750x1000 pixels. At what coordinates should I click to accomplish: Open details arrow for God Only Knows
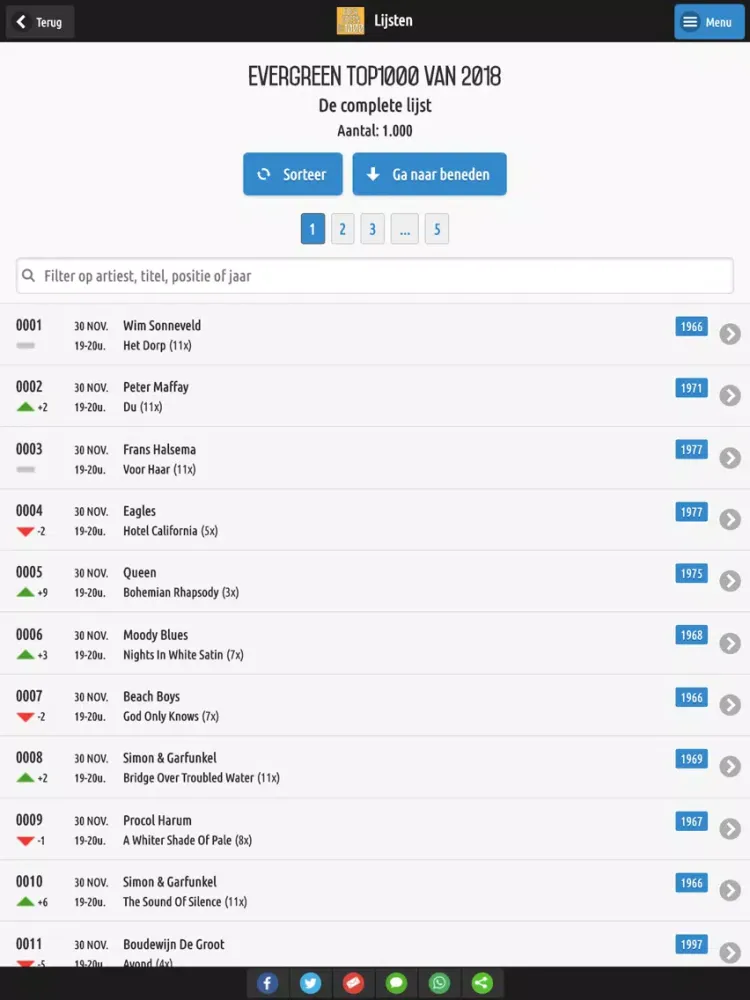pos(730,705)
